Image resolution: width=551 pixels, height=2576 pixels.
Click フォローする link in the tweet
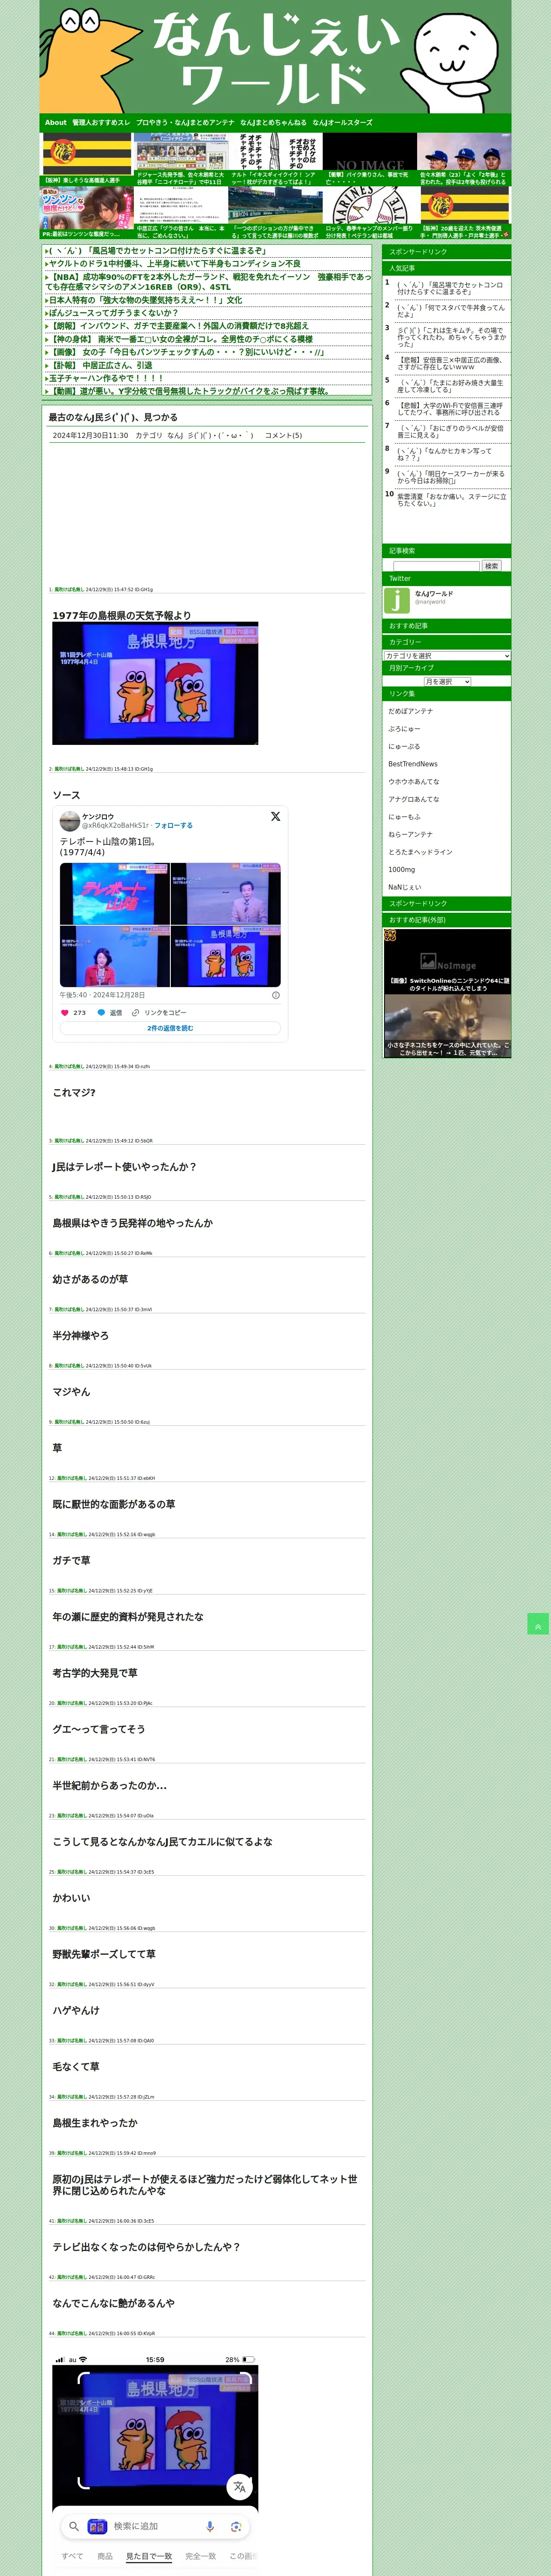[x=173, y=826]
